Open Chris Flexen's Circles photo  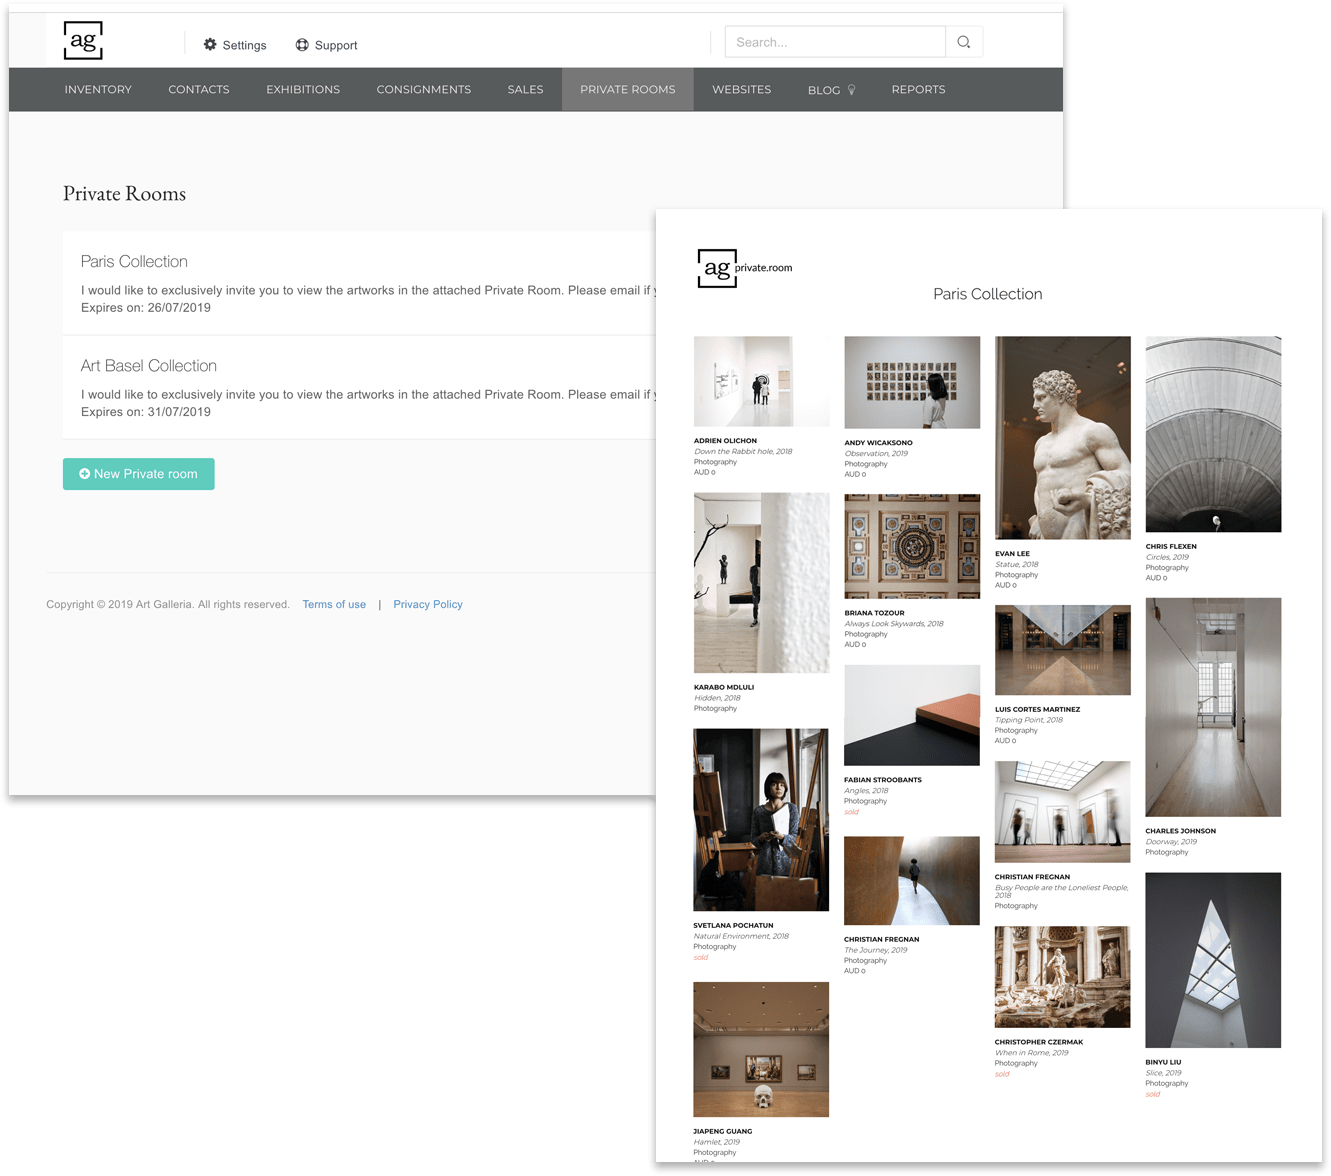[x=1213, y=434]
